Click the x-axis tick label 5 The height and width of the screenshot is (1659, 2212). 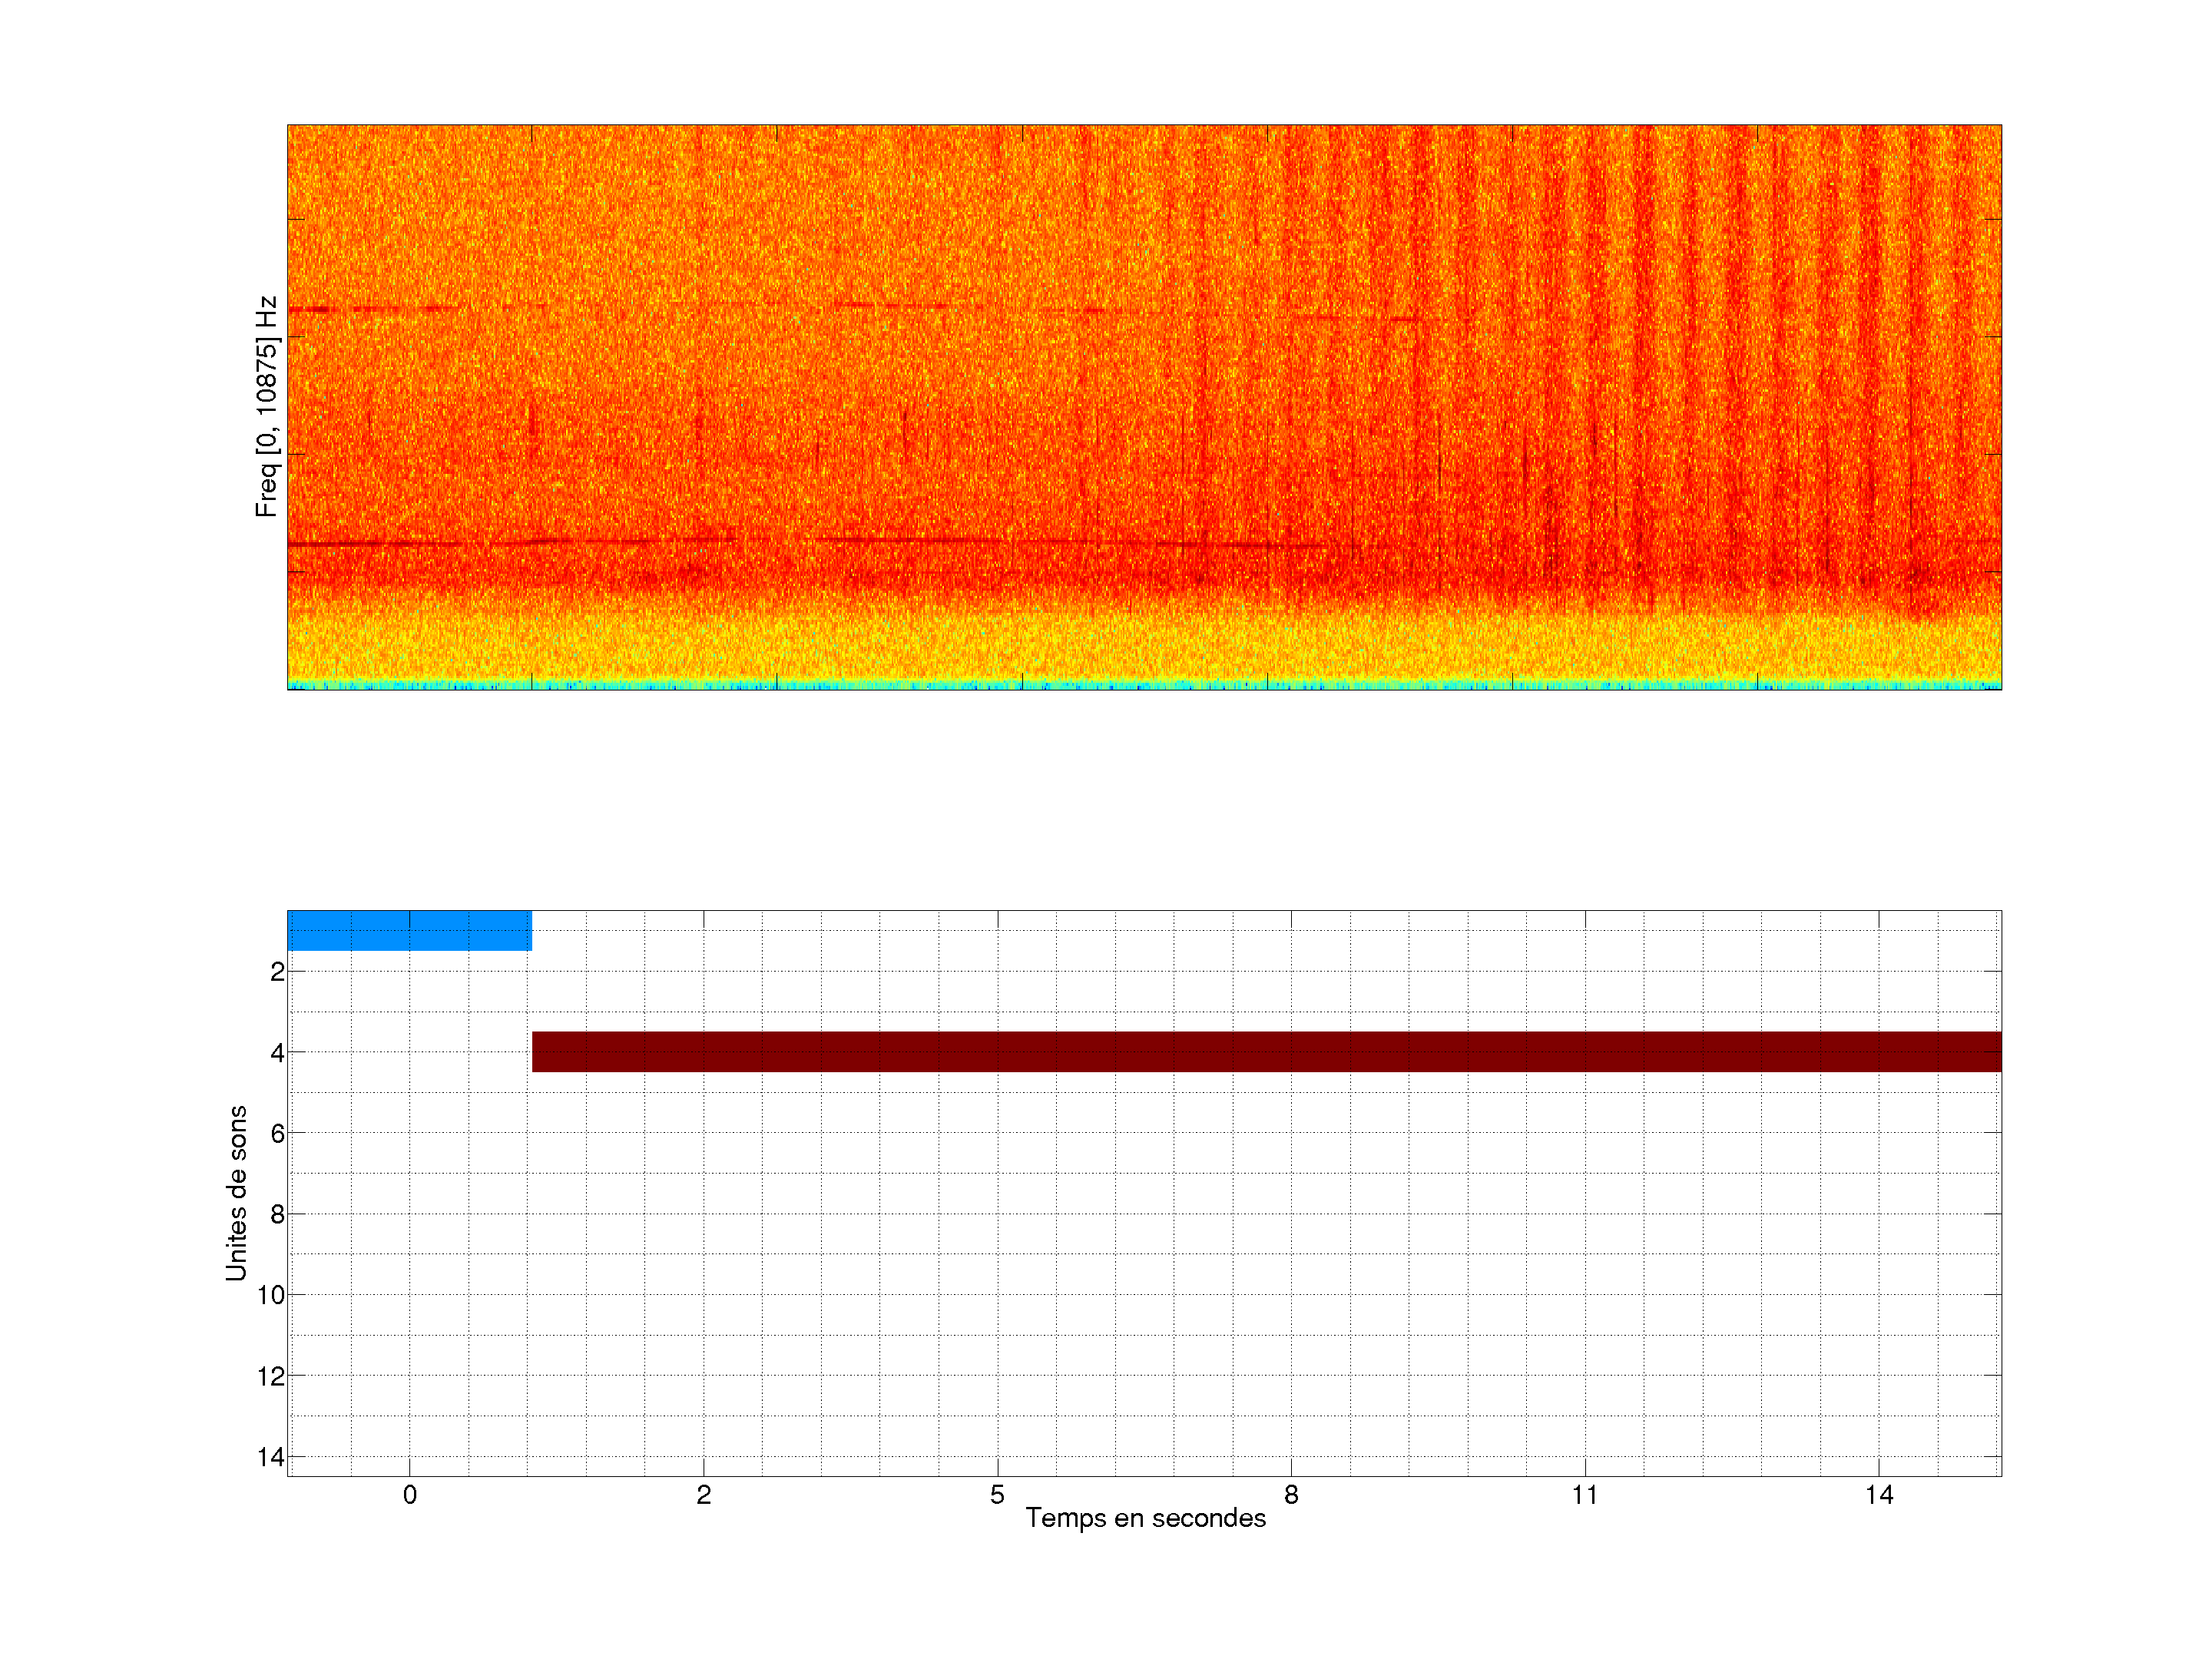[997, 1495]
